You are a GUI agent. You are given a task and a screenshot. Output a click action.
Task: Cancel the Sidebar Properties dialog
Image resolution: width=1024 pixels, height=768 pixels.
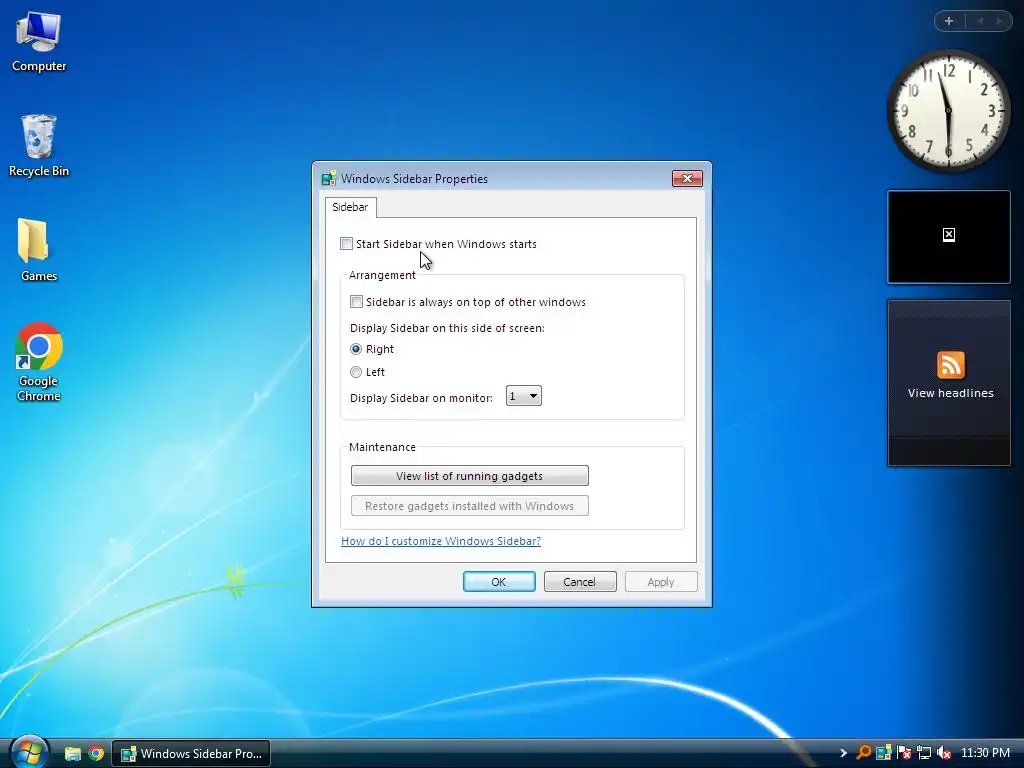tap(580, 582)
